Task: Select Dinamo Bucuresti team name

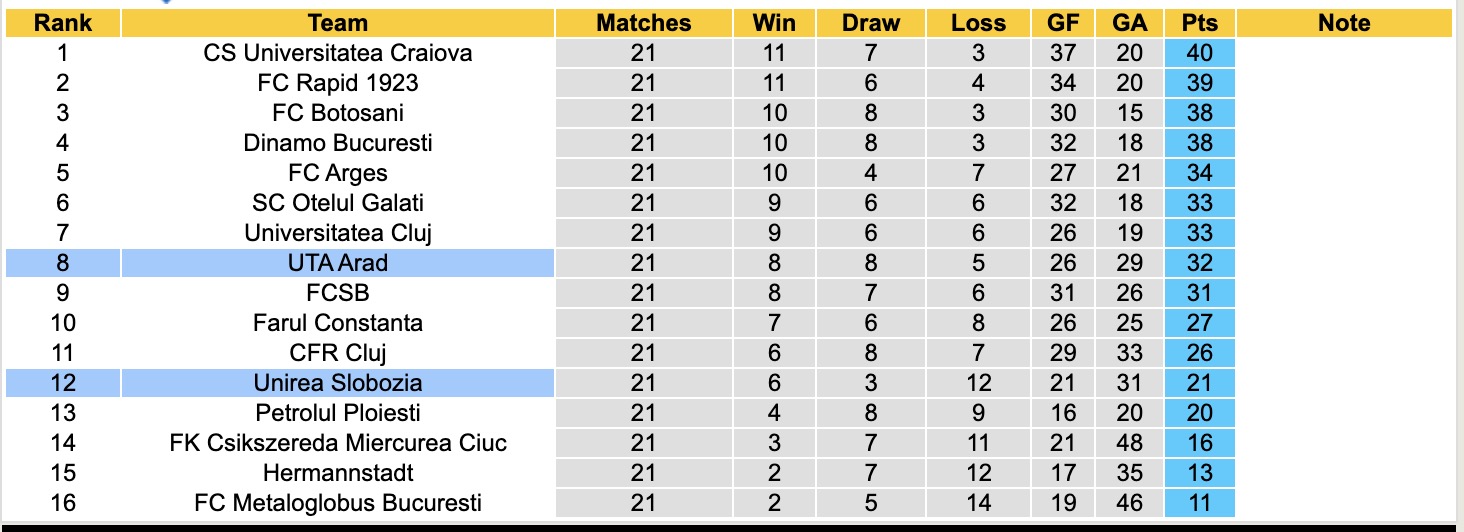Action: click(x=338, y=143)
